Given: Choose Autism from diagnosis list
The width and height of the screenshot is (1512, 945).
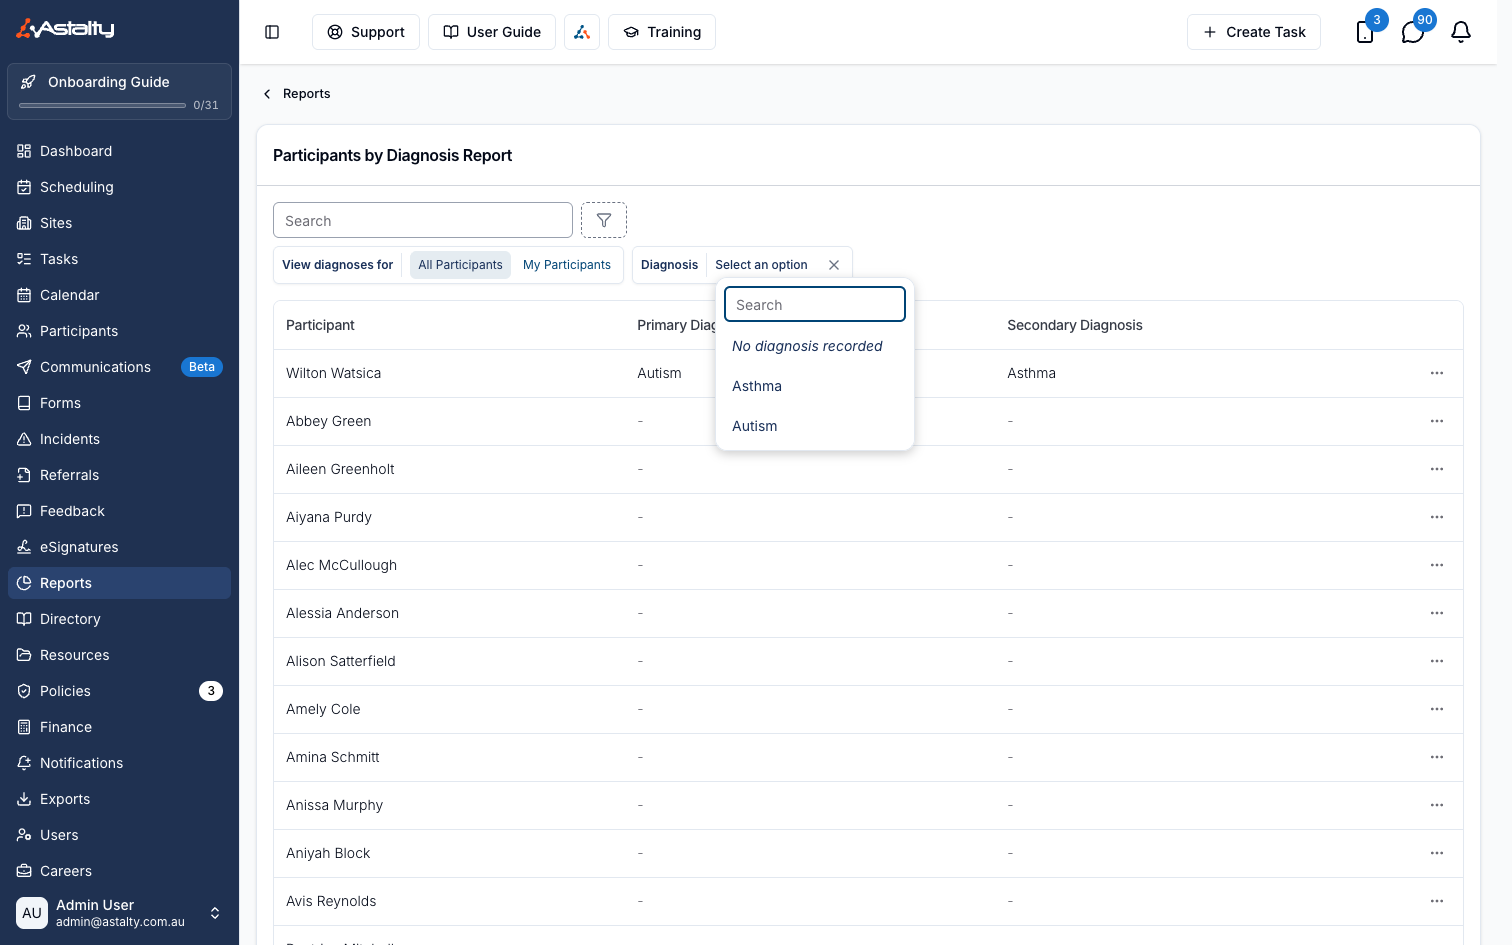Looking at the screenshot, I should tap(814, 426).
